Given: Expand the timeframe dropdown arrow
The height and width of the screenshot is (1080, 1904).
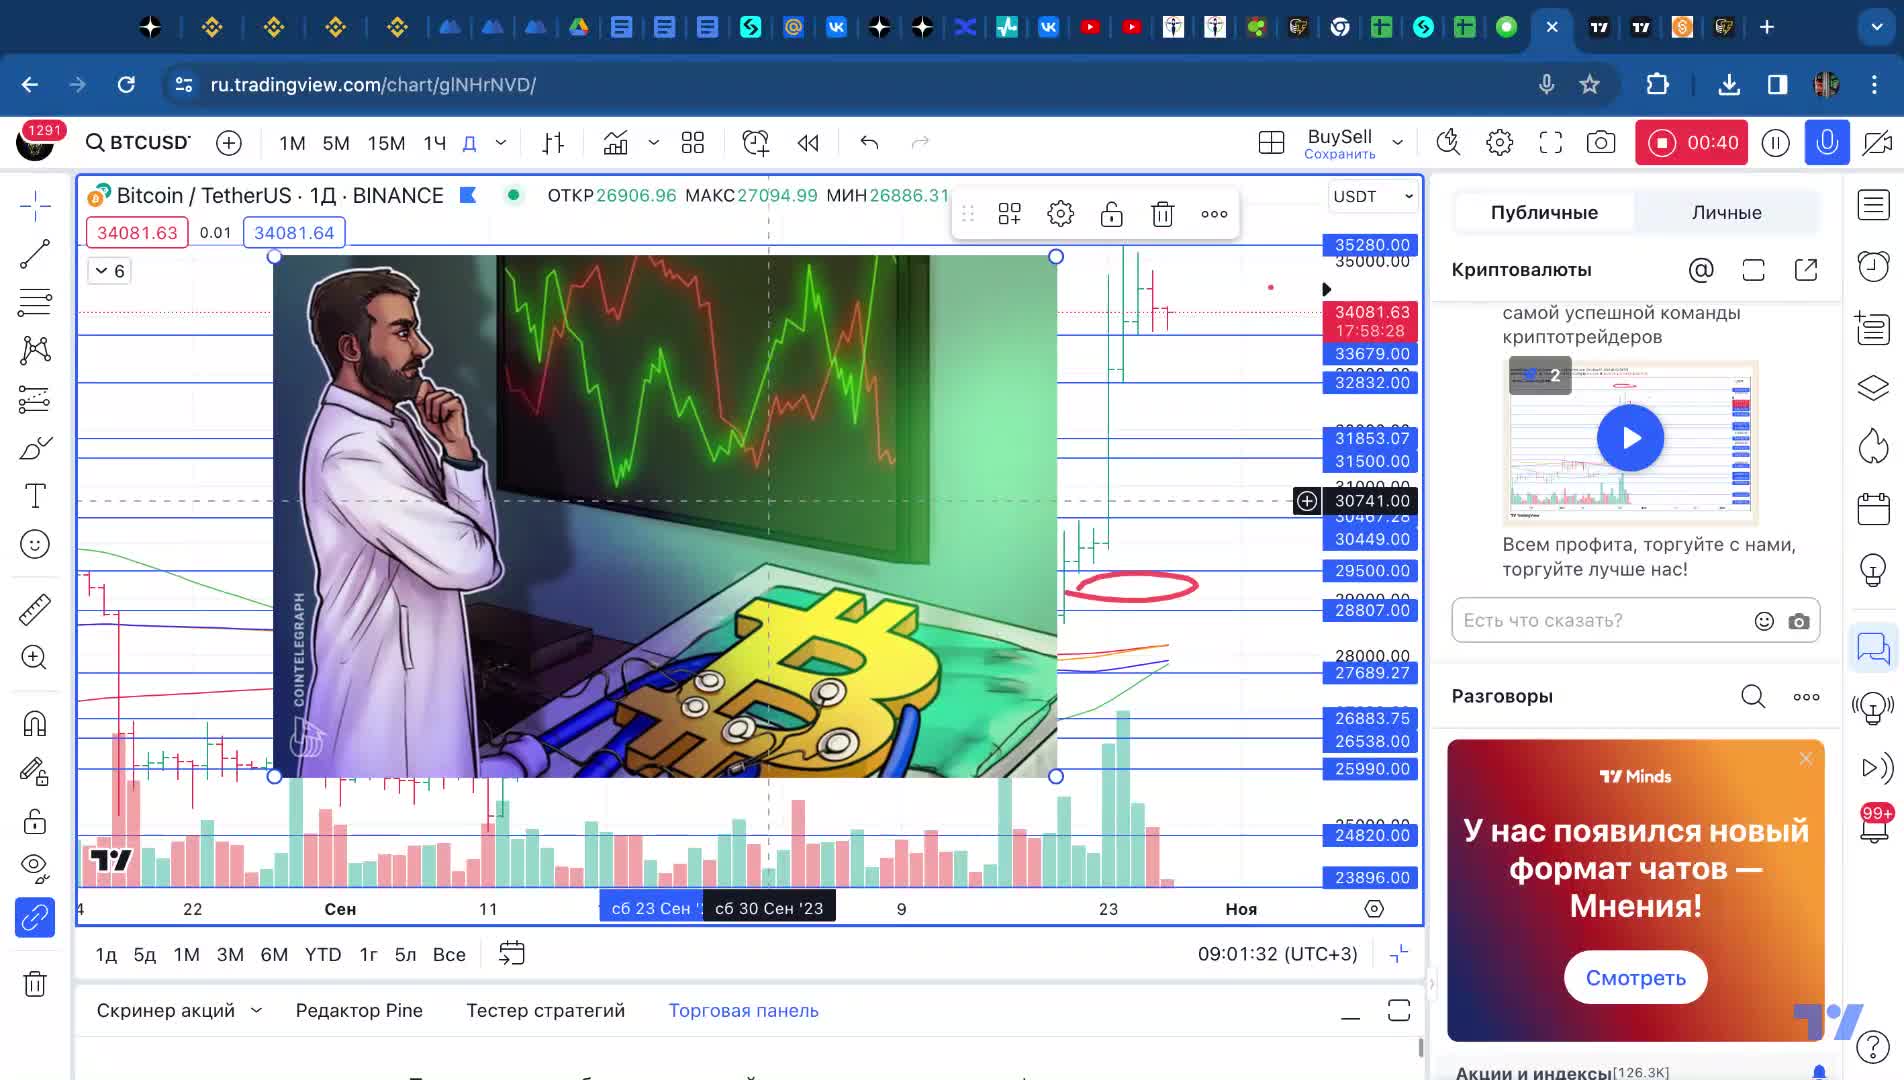Looking at the screenshot, I should (x=501, y=143).
